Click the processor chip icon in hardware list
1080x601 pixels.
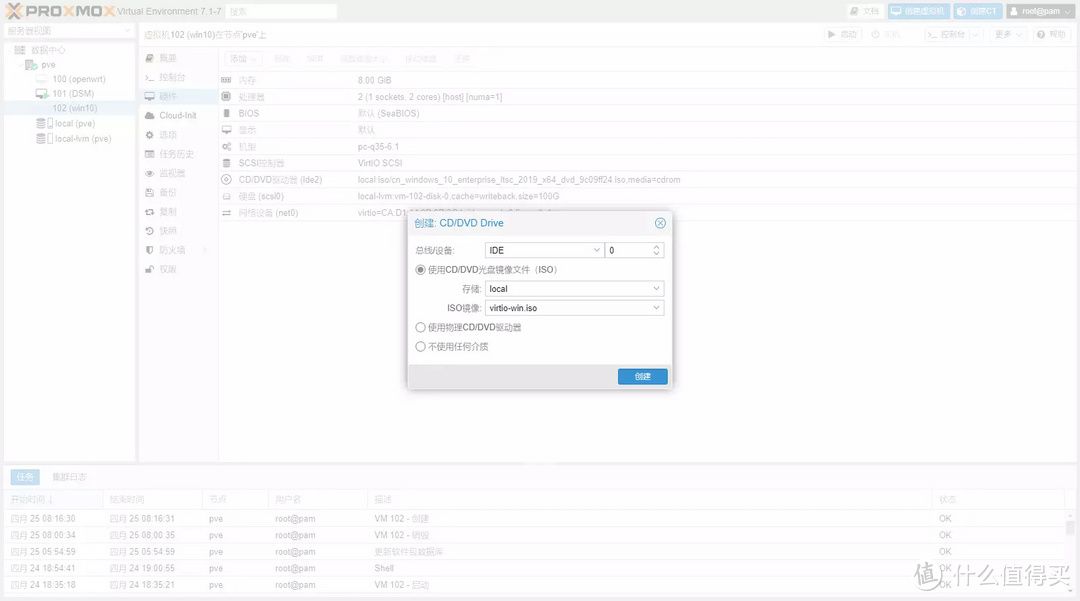(226, 96)
